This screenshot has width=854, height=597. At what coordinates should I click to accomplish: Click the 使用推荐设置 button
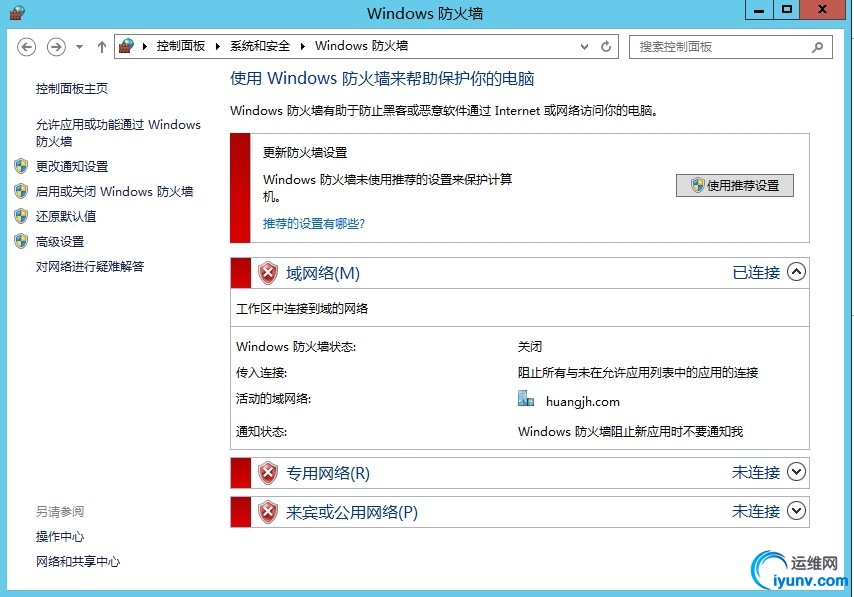(735, 186)
